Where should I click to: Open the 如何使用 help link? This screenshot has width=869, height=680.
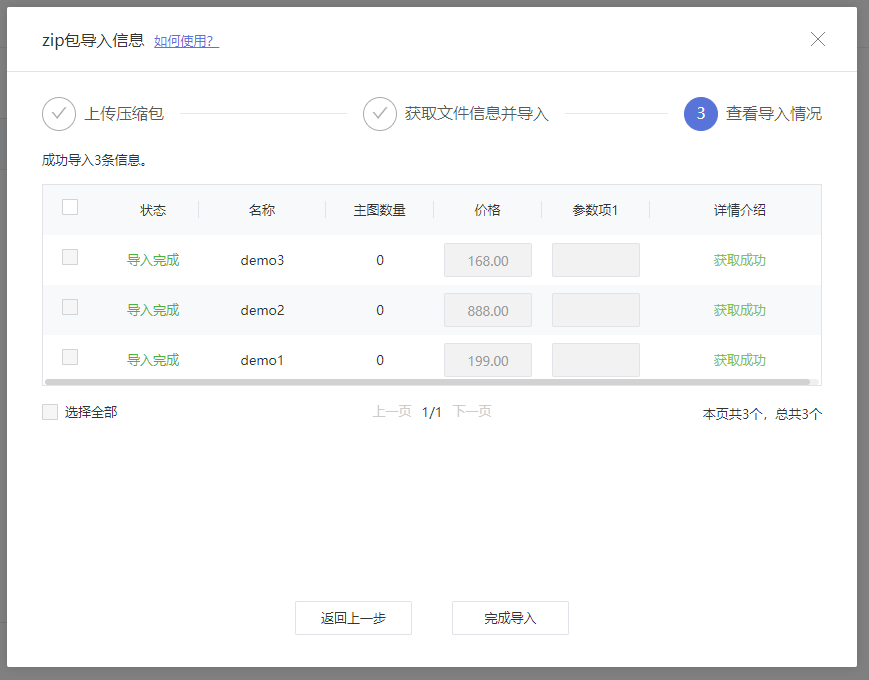coord(185,40)
